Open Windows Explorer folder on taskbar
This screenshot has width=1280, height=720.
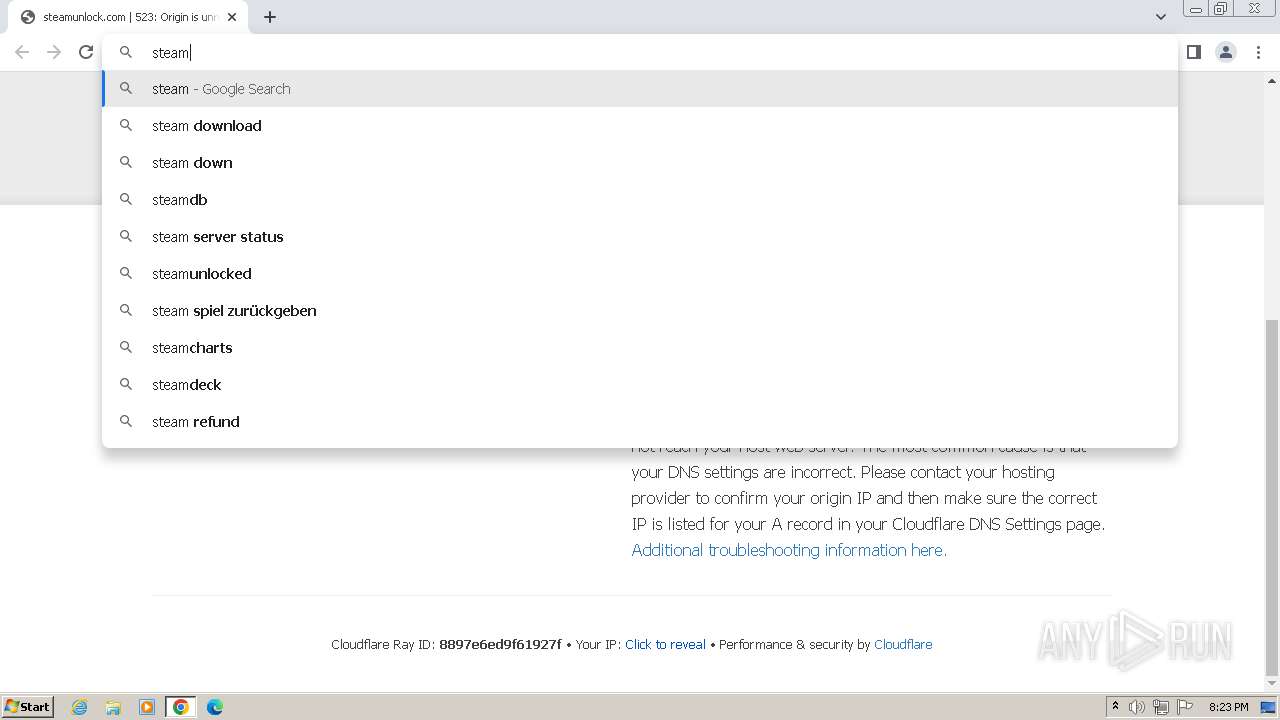[113, 707]
